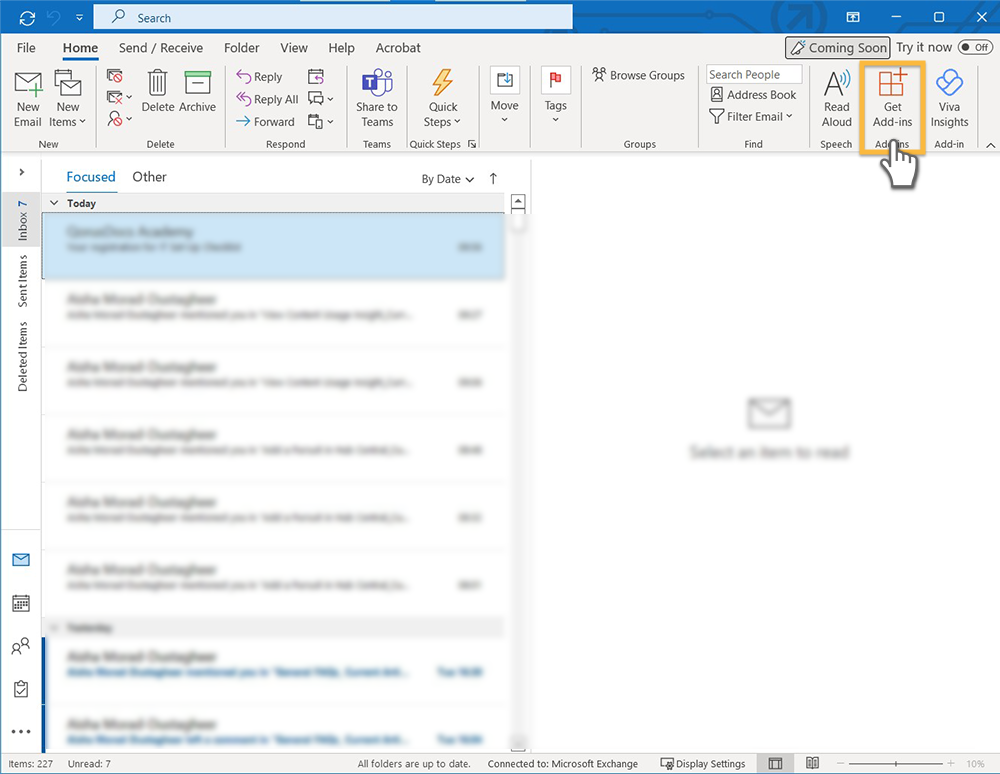Screen dimensions: 1000x774
Task: Open ribbon display options
Action: click(853, 17)
